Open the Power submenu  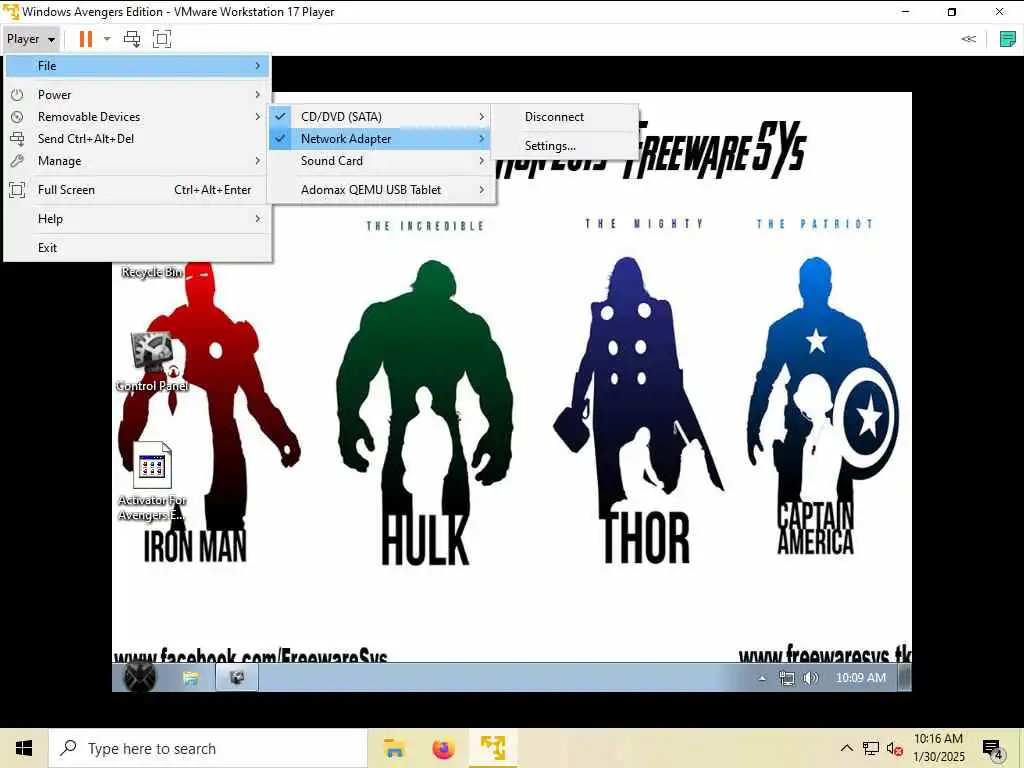coord(138,95)
